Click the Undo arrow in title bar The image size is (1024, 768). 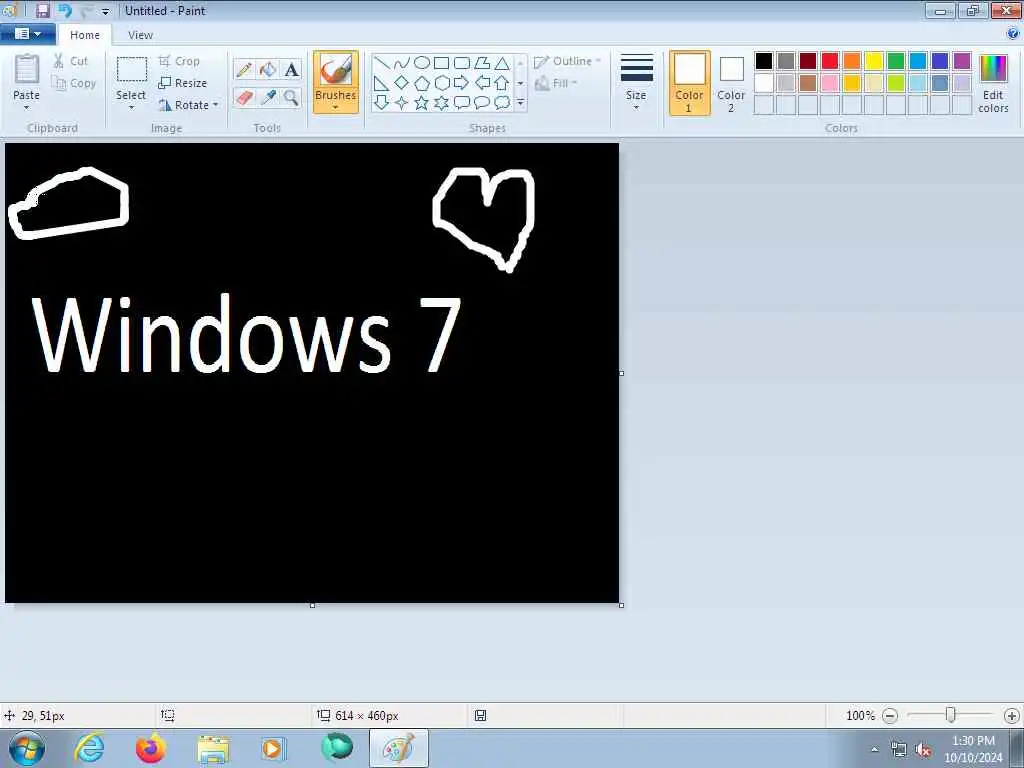click(64, 10)
